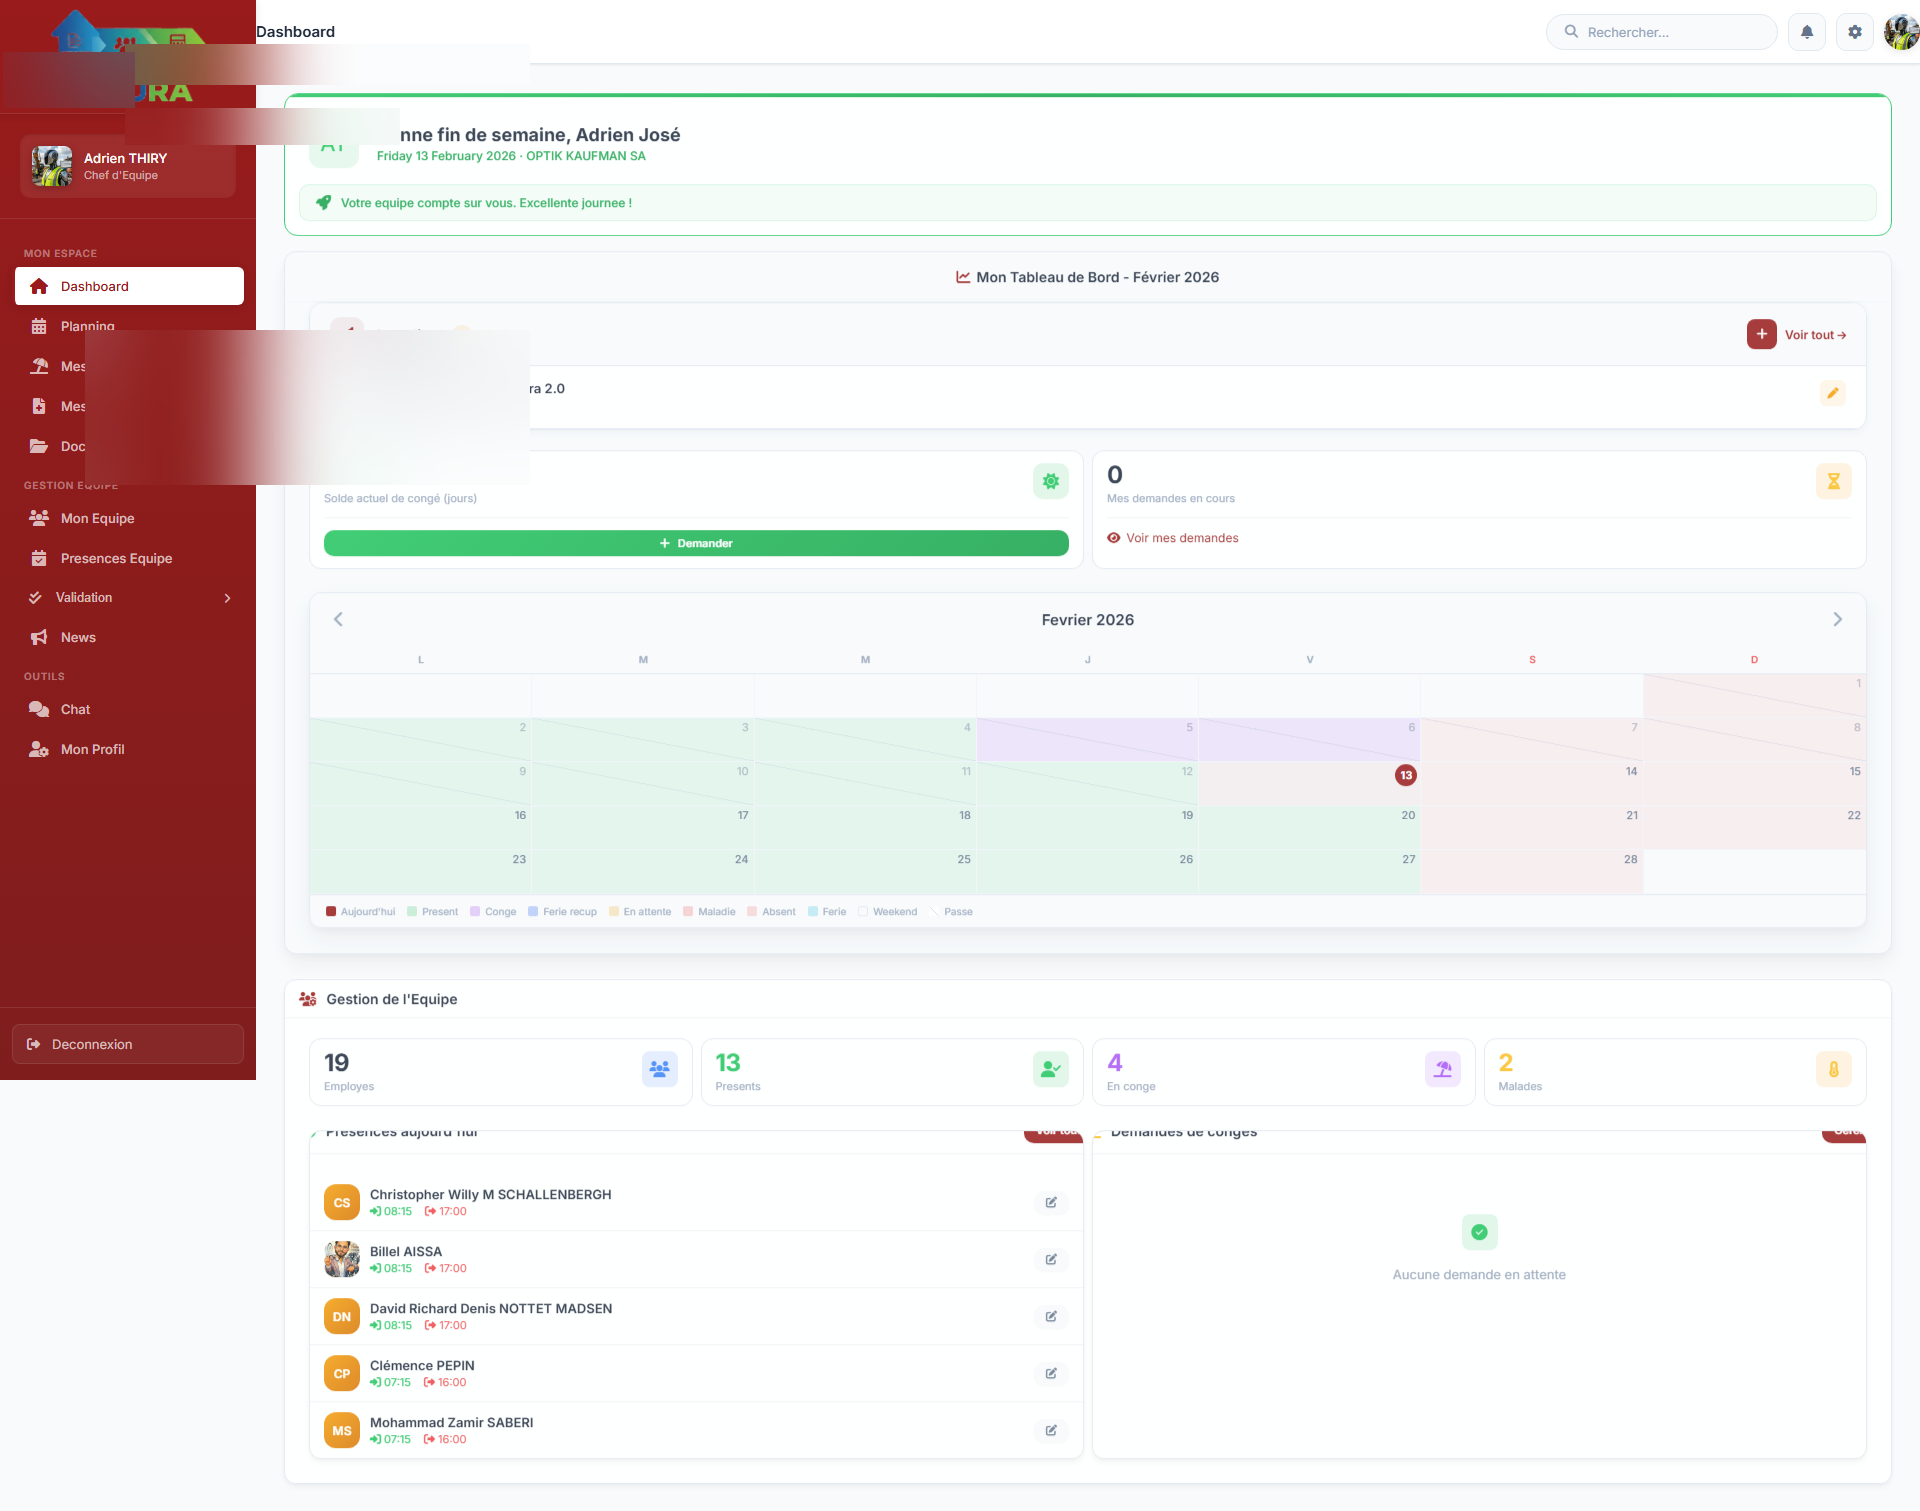The image size is (1920, 1511).
Task: Open the settings gear in the top bar
Action: (x=1855, y=31)
